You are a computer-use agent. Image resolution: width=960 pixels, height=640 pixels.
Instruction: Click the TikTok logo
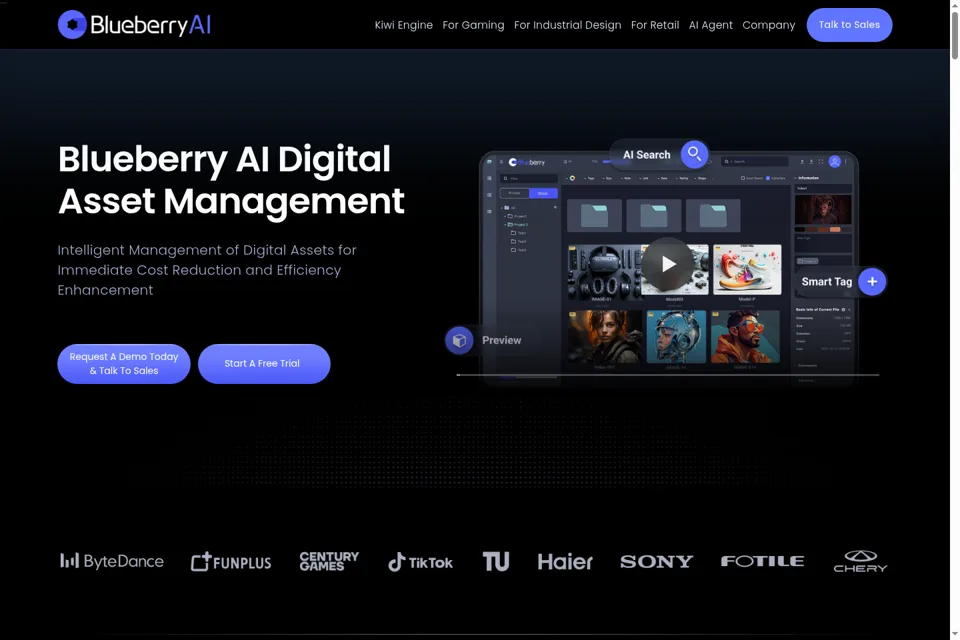(421, 562)
